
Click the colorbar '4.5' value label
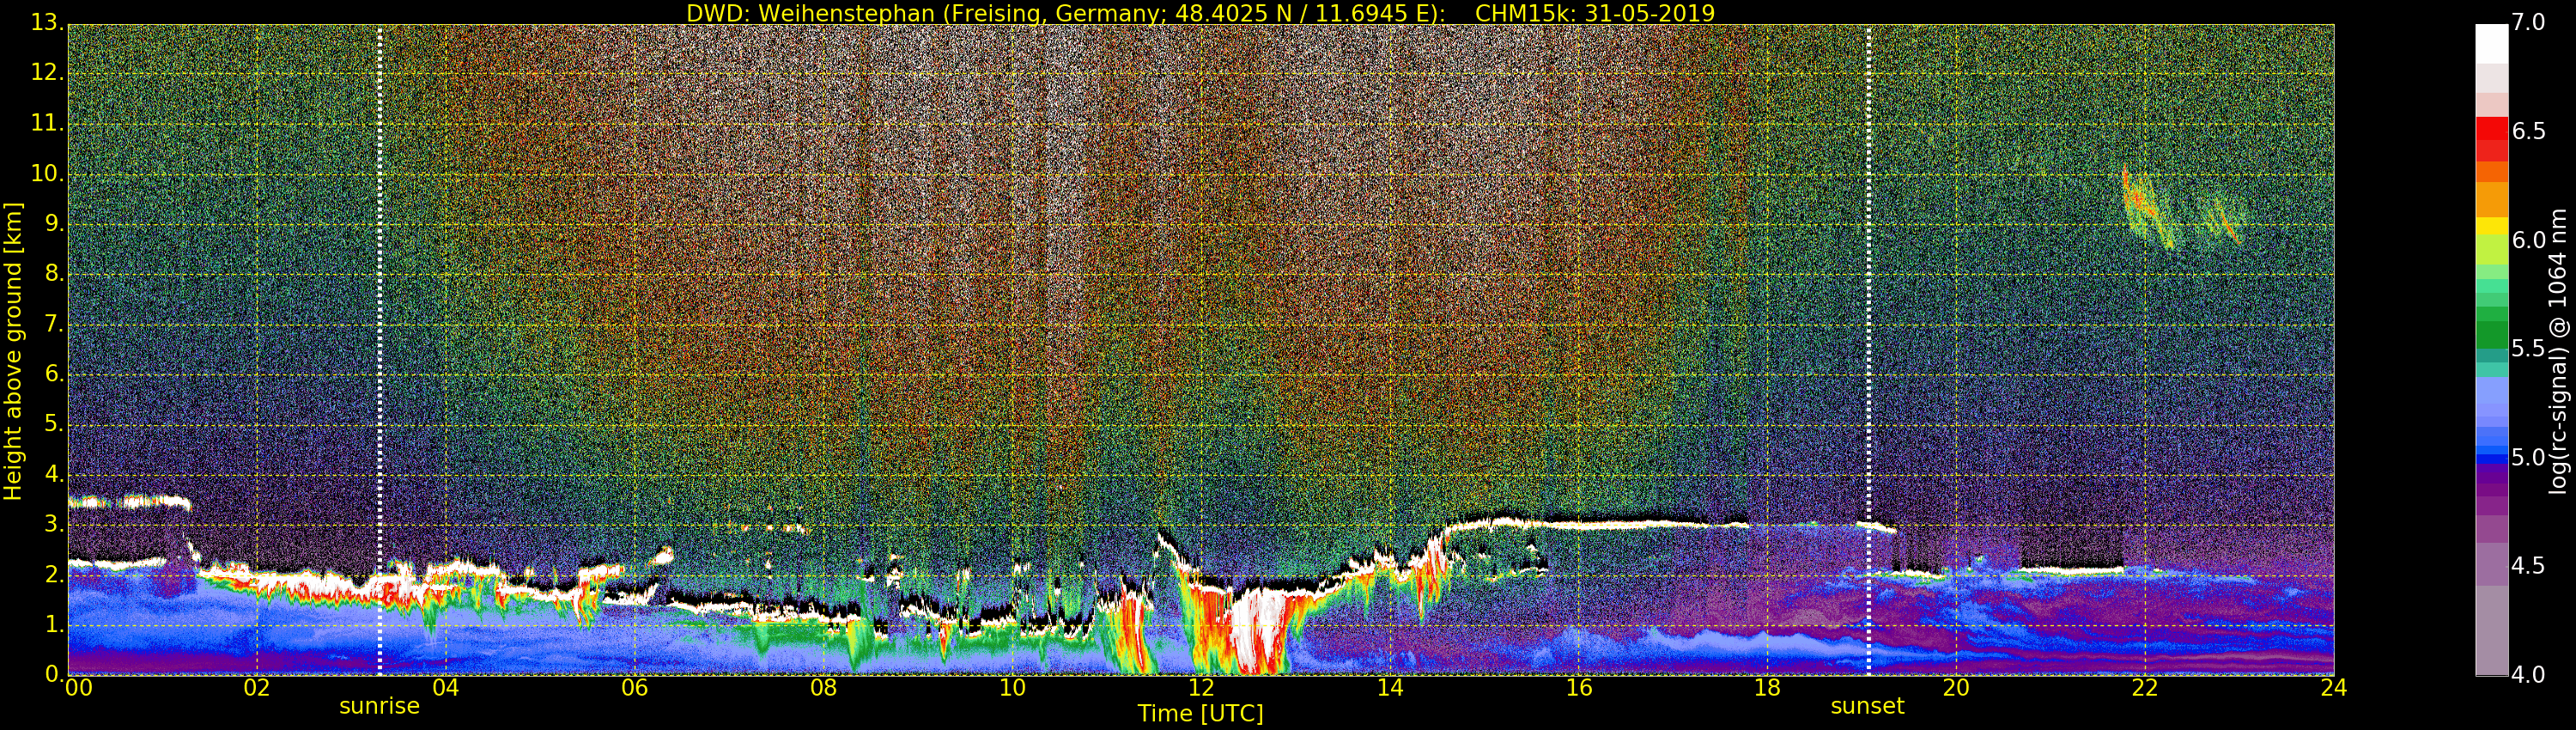tap(2528, 566)
